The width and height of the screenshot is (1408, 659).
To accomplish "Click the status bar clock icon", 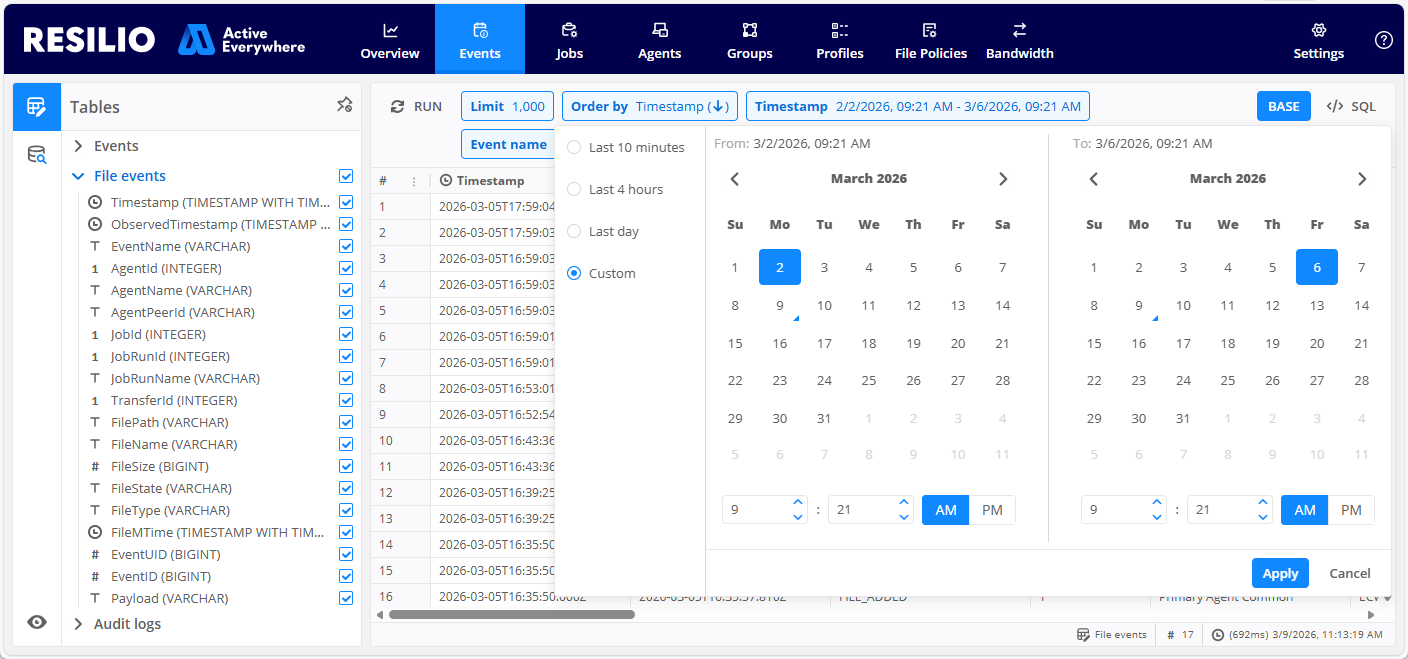I will click(x=1218, y=634).
